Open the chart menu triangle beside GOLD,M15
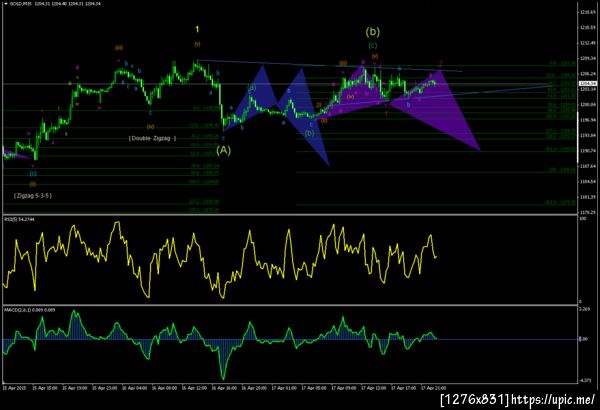The image size is (600, 410). pyautogui.click(x=6, y=3)
